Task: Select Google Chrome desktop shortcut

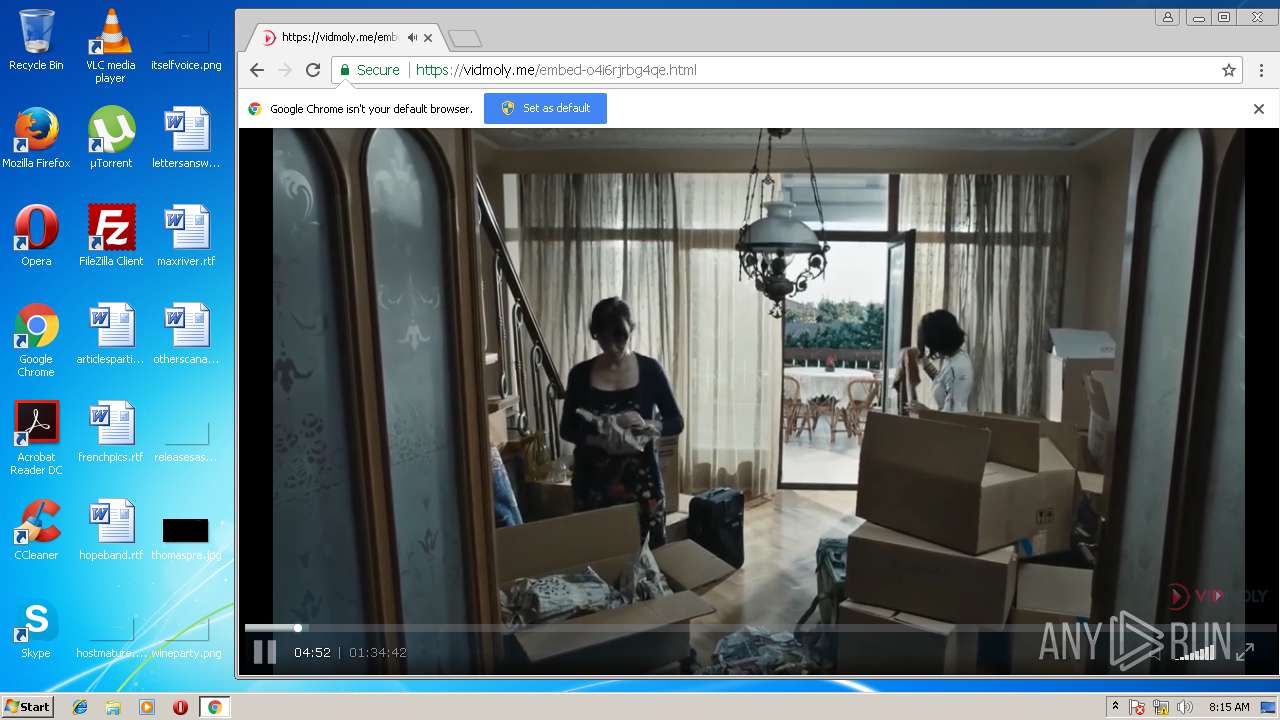Action: point(36,340)
